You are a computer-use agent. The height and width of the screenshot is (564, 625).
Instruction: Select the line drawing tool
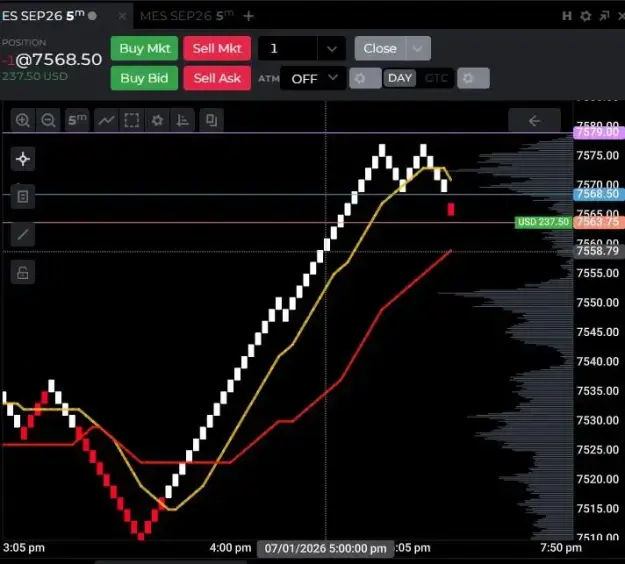pos(23,234)
